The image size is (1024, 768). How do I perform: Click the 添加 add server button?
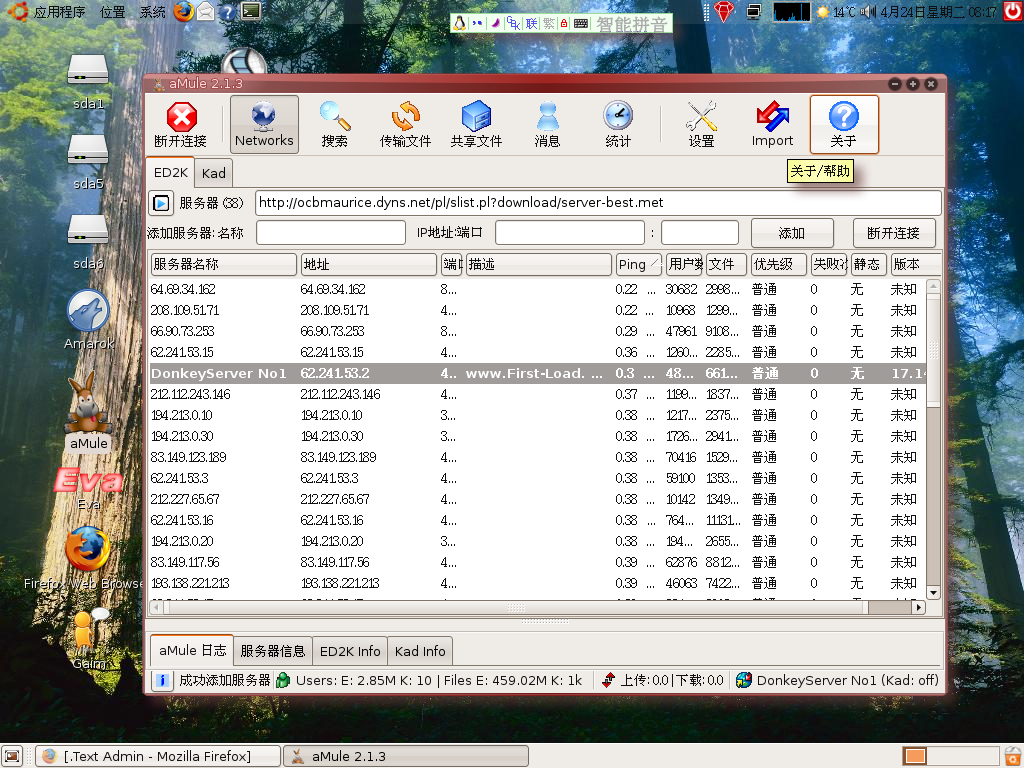792,233
